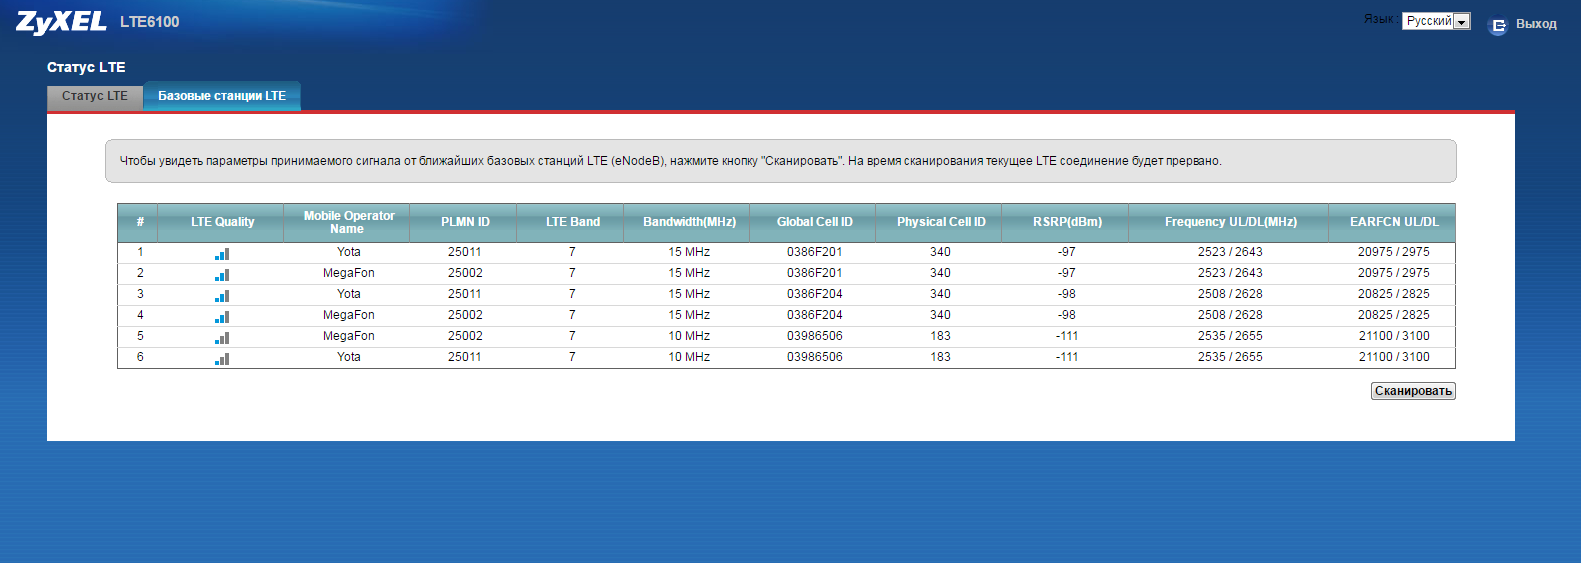1581x563 pixels.
Task: Click frequency 2523 / 2643 in row 2
Action: [1230, 273]
